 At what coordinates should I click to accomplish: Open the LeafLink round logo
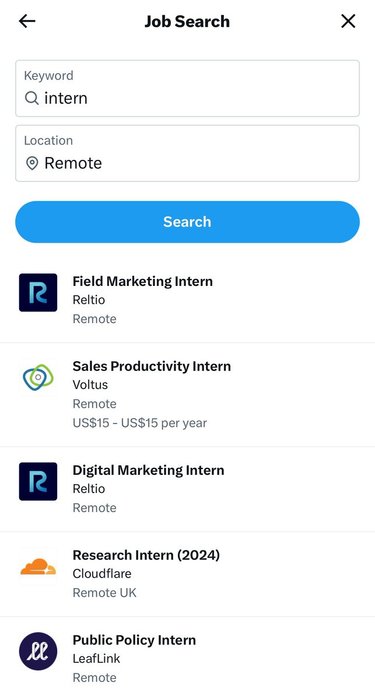[x=38, y=651]
